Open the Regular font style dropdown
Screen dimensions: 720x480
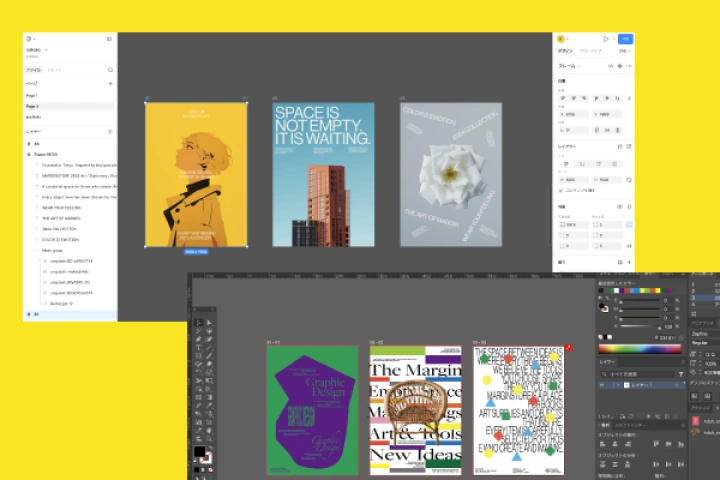(705, 343)
